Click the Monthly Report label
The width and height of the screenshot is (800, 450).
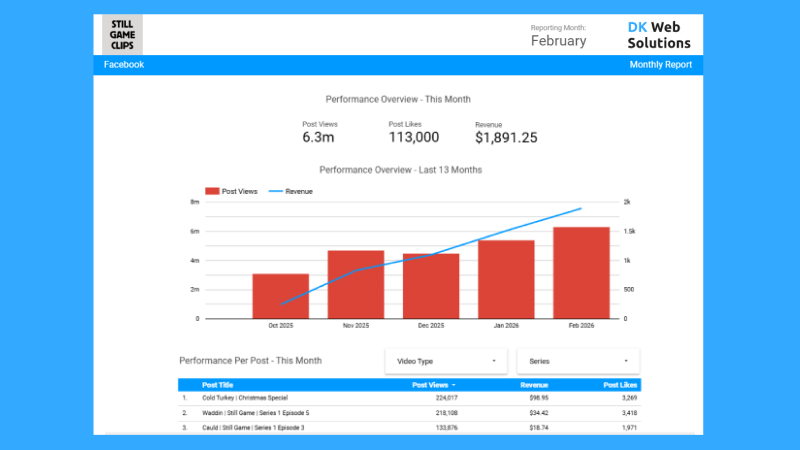pos(661,65)
